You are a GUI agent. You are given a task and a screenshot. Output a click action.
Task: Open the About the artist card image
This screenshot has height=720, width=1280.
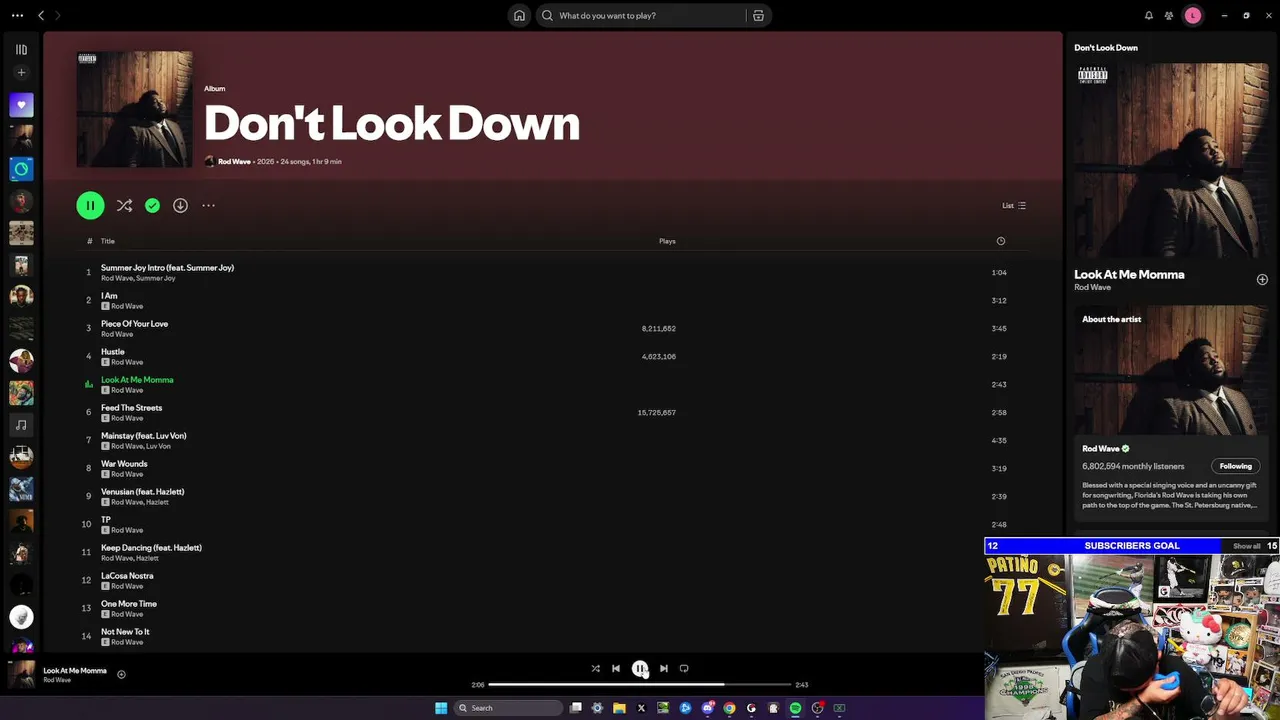1171,370
